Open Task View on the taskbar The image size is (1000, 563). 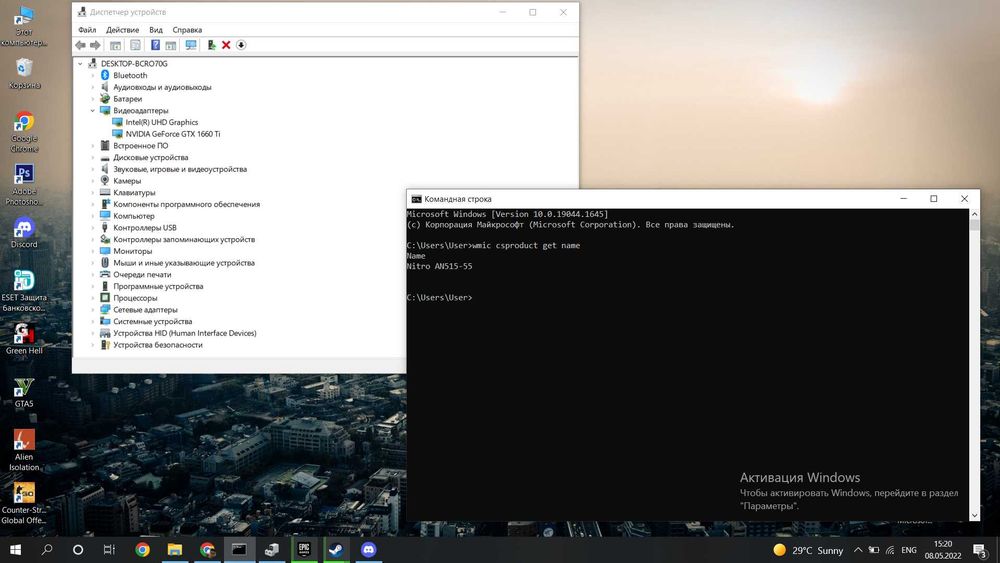coord(109,550)
